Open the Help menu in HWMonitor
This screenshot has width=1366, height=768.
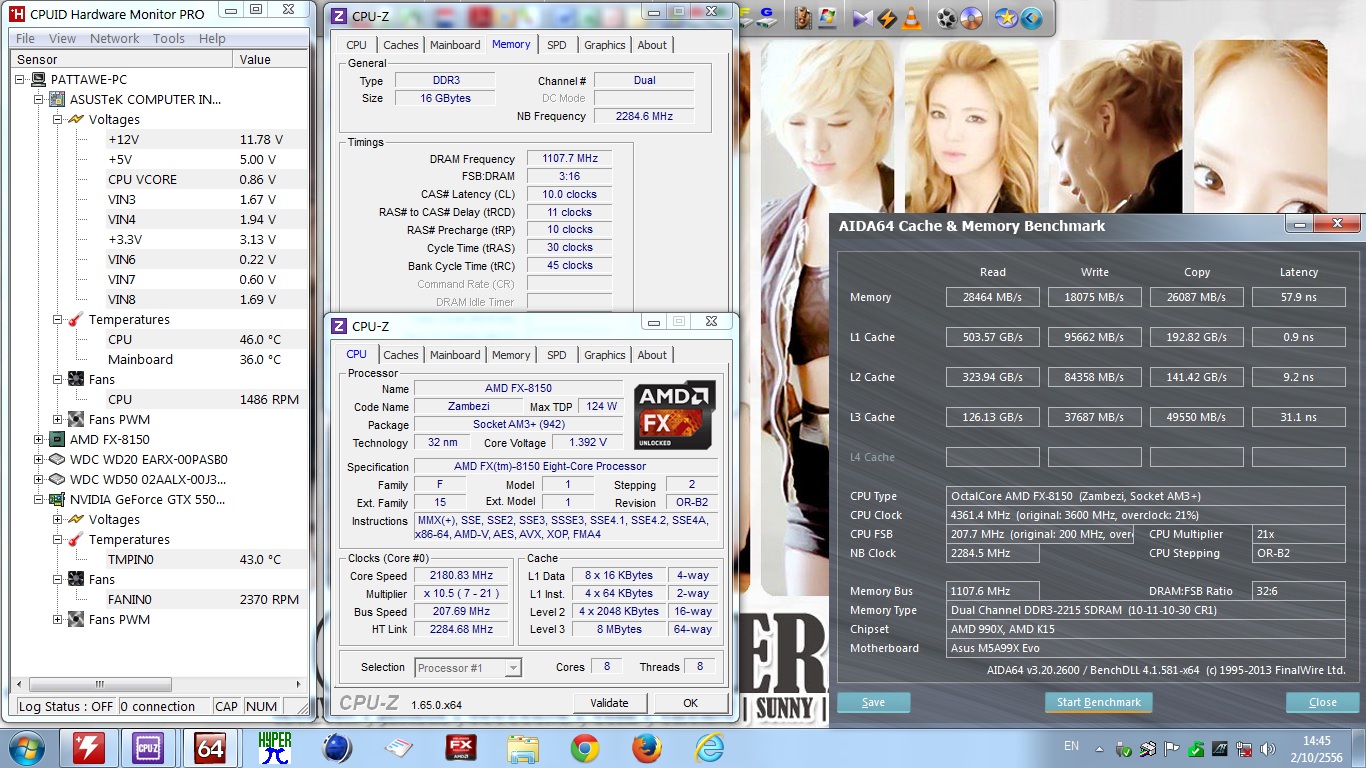tap(212, 38)
